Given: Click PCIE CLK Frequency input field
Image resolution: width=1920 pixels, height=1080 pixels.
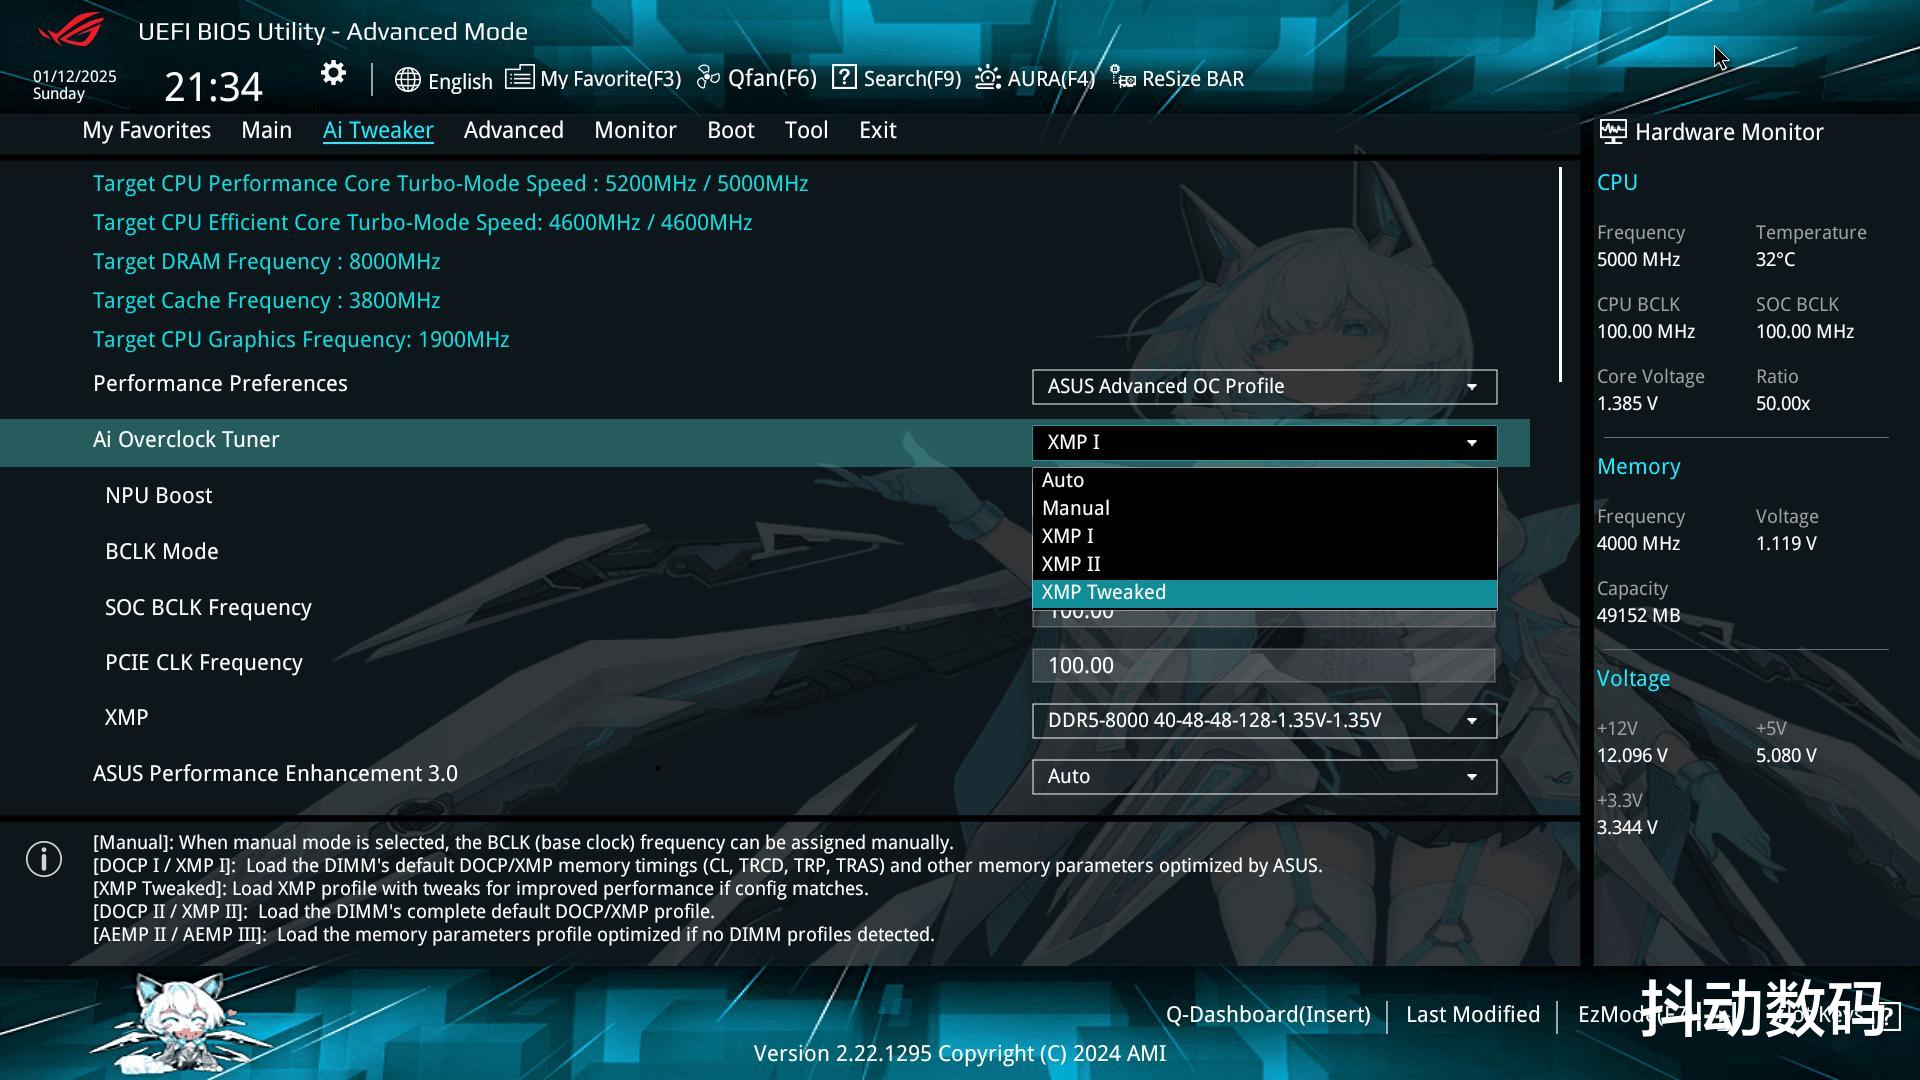Looking at the screenshot, I should (x=1264, y=666).
